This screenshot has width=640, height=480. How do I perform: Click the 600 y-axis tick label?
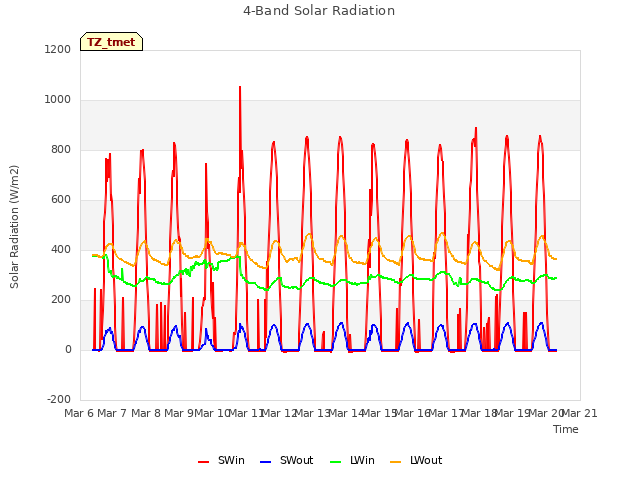[x=61, y=200]
